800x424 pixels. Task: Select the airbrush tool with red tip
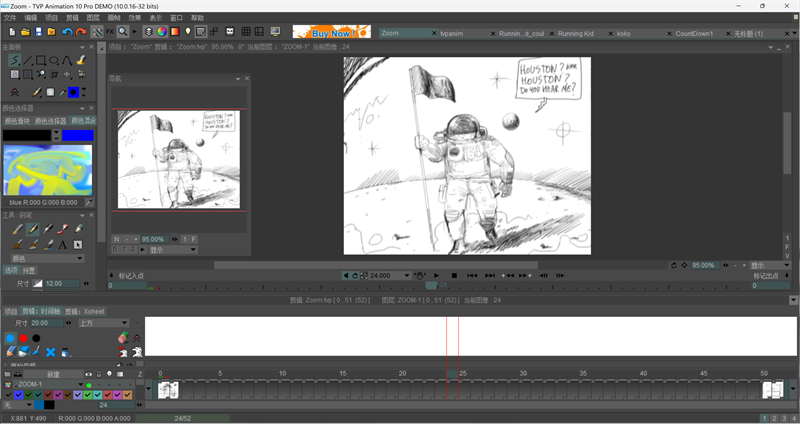click(x=63, y=229)
